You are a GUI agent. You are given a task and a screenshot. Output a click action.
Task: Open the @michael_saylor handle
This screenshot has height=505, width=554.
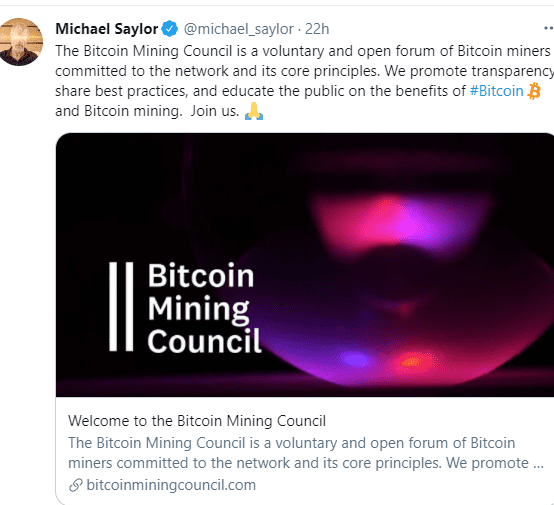point(238,29)
